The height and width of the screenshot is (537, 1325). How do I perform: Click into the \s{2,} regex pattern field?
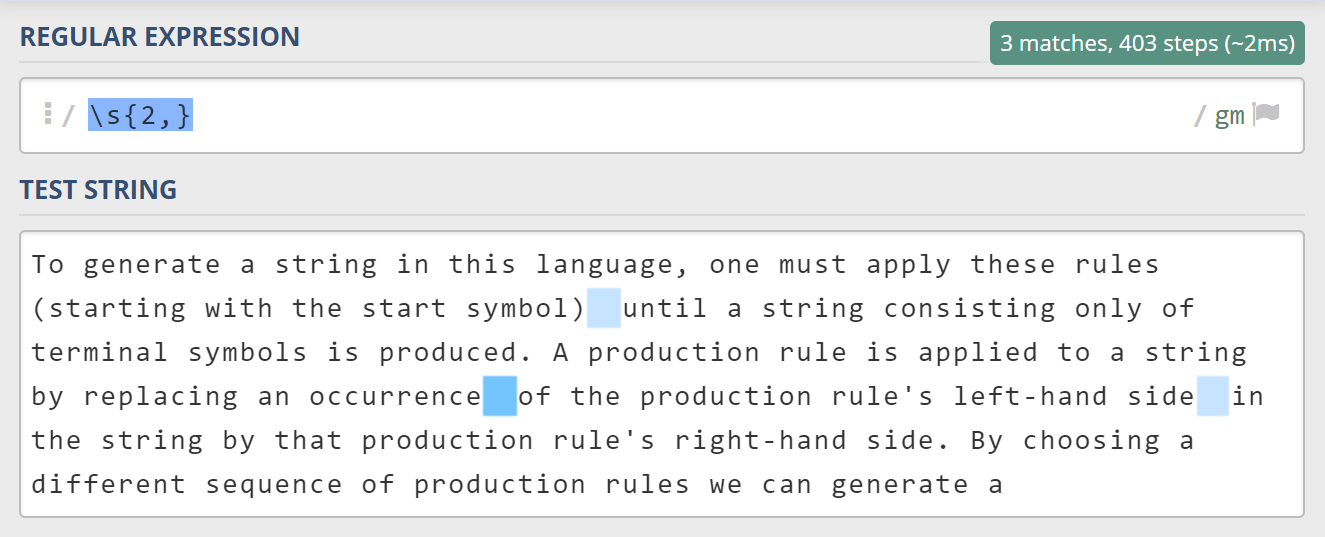click(140, 116)
